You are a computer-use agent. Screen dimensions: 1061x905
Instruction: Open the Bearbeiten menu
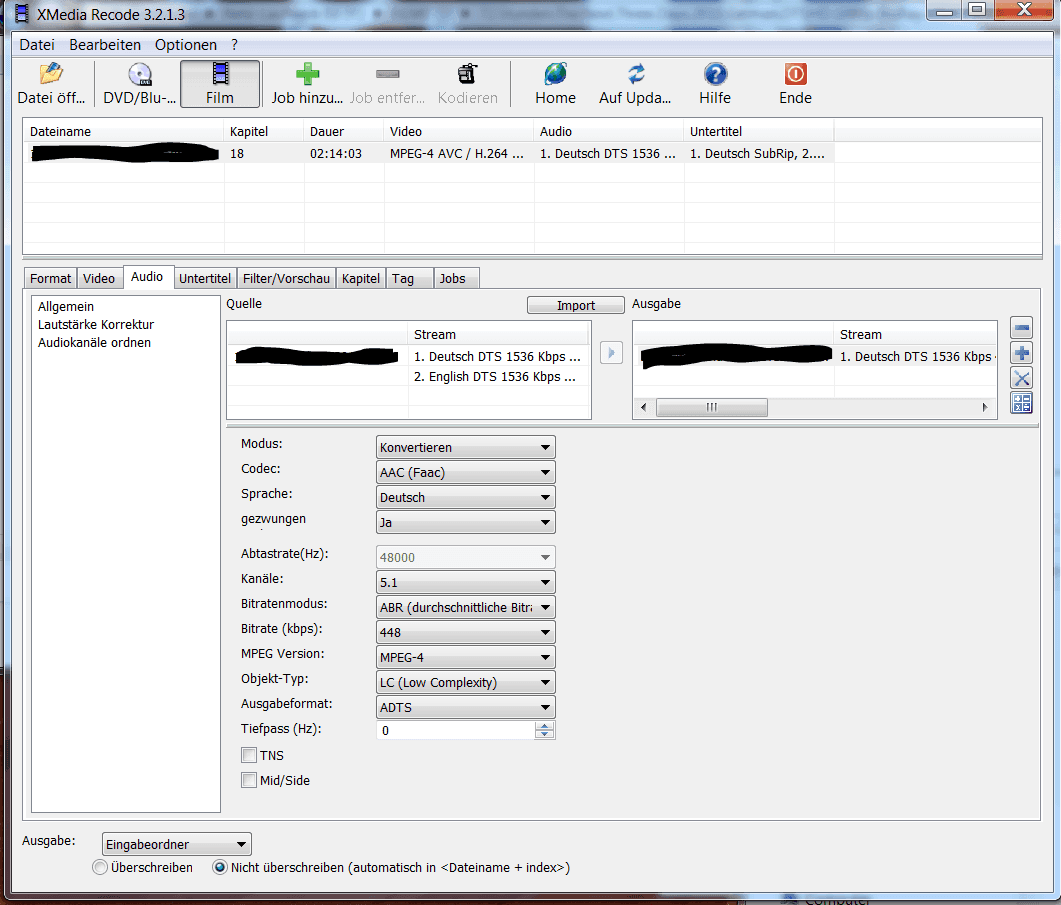[x=105, y=45]
